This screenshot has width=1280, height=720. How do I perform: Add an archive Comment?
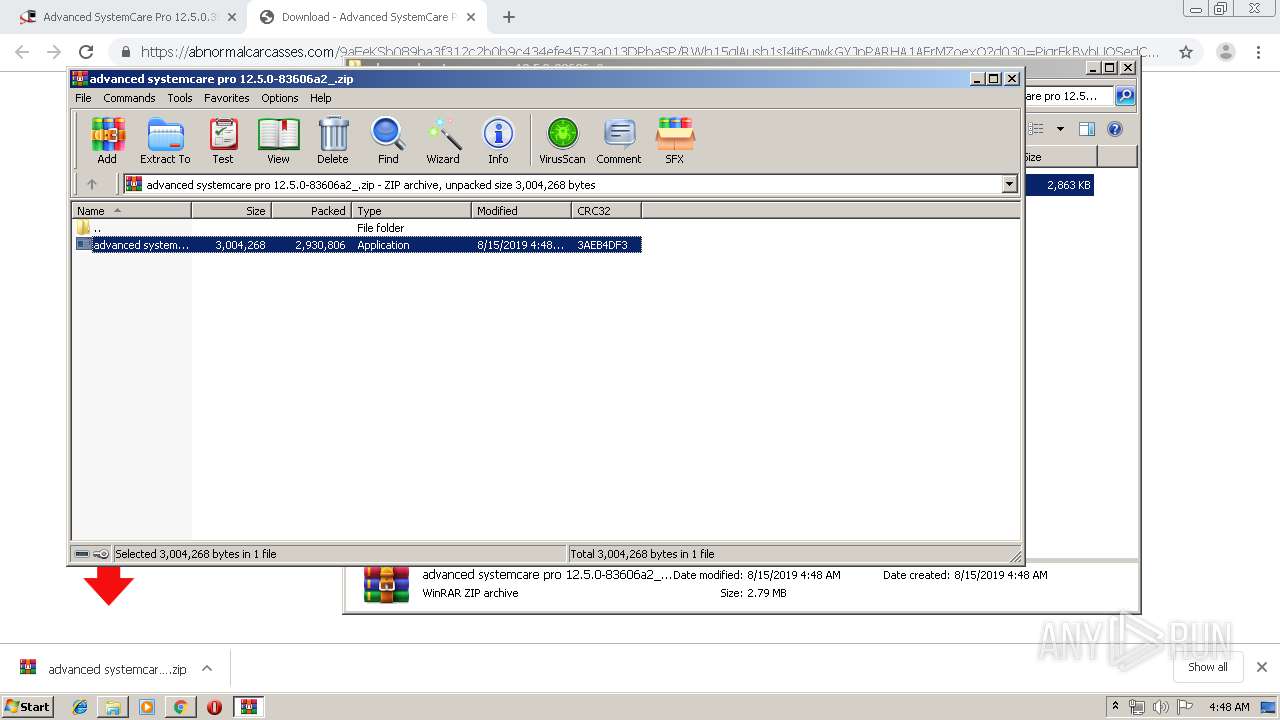point(619,140)
